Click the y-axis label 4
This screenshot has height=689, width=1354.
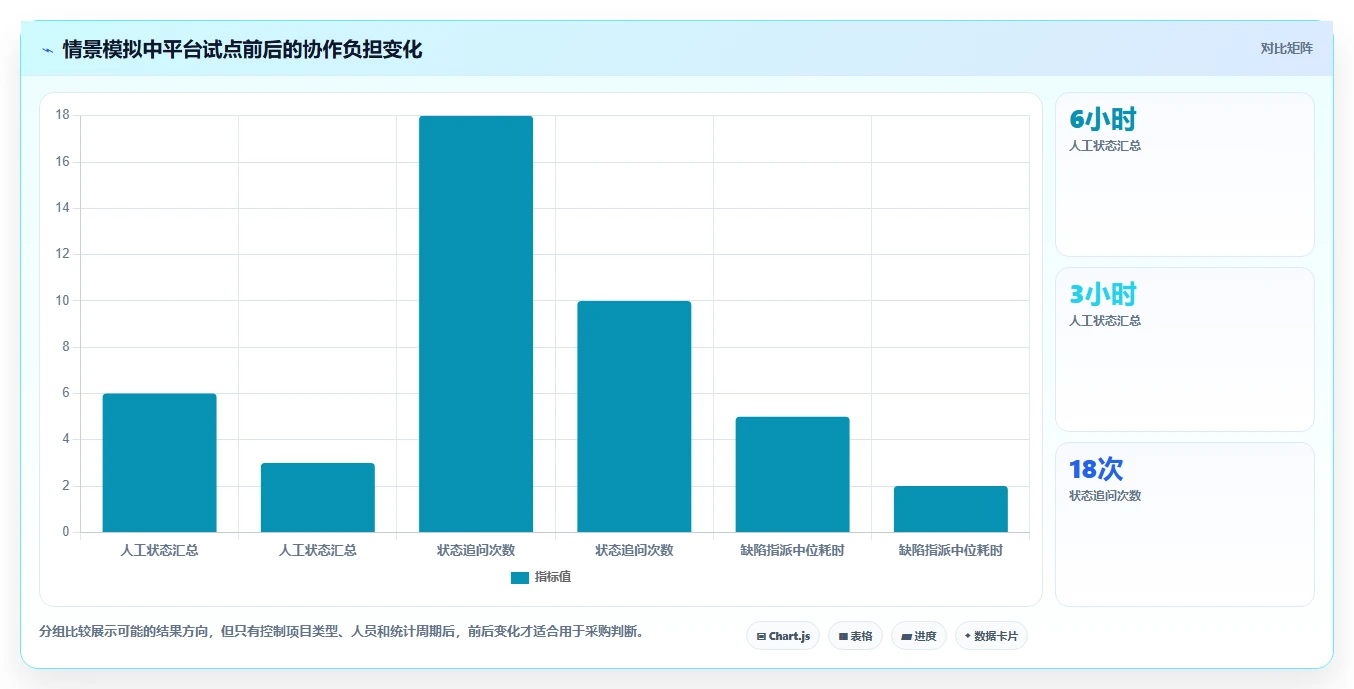coord(66,439)
